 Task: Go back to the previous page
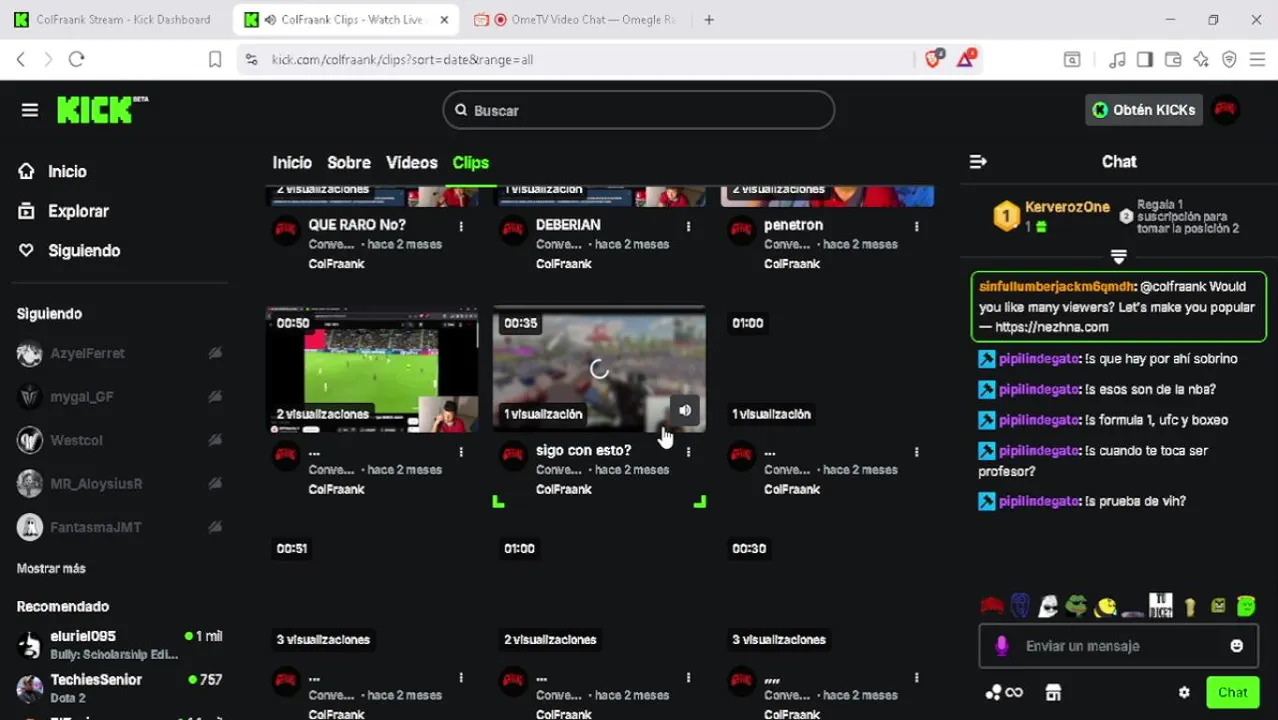[20, 60]
